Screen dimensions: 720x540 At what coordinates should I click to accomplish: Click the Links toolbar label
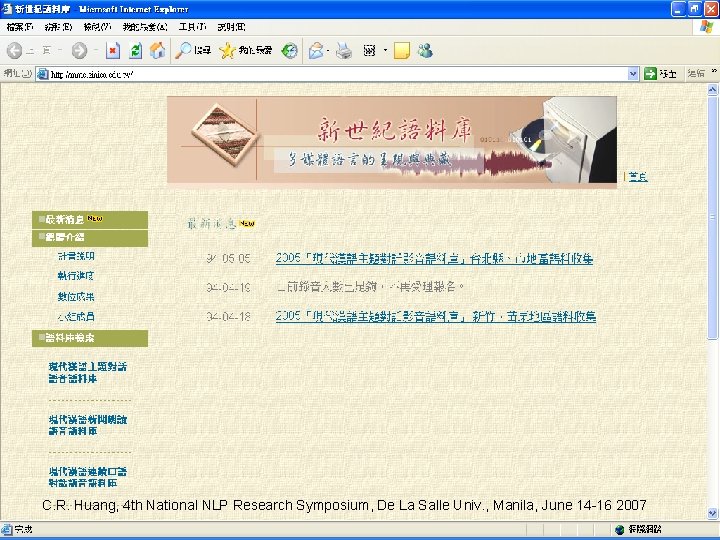(x=696, y=73)
